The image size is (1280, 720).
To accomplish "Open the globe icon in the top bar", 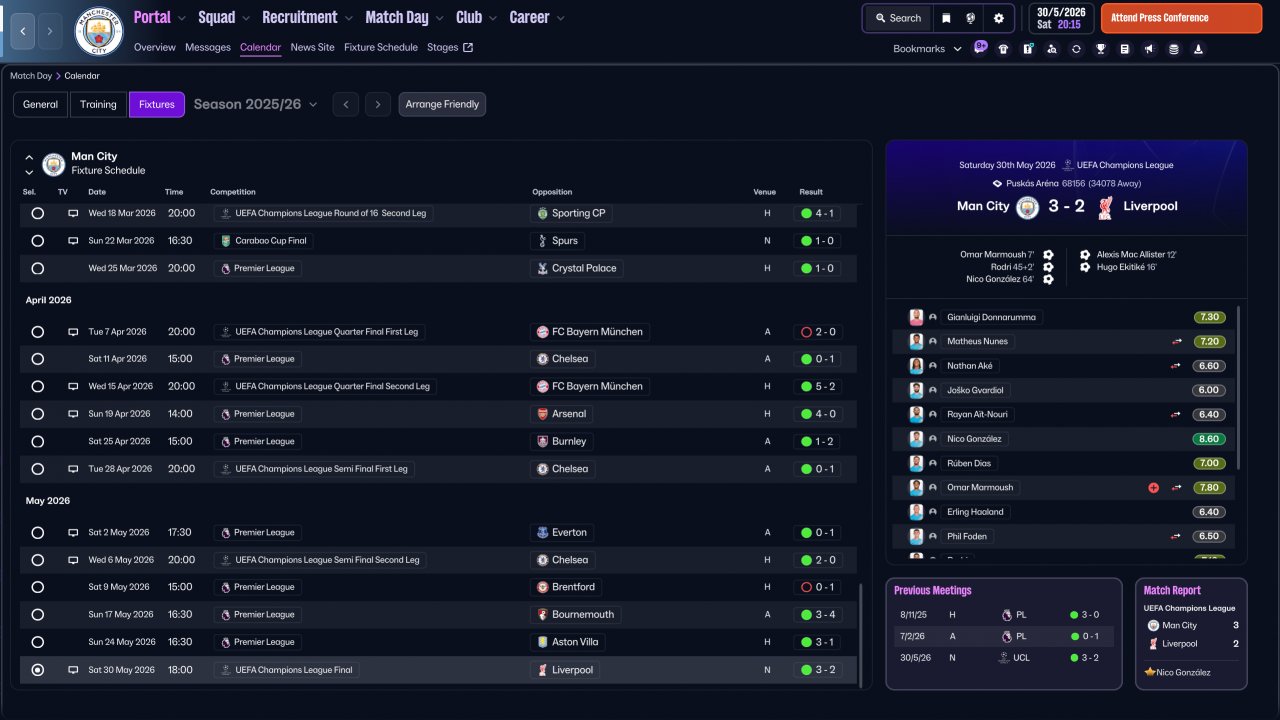I will (x=970, y=18).
